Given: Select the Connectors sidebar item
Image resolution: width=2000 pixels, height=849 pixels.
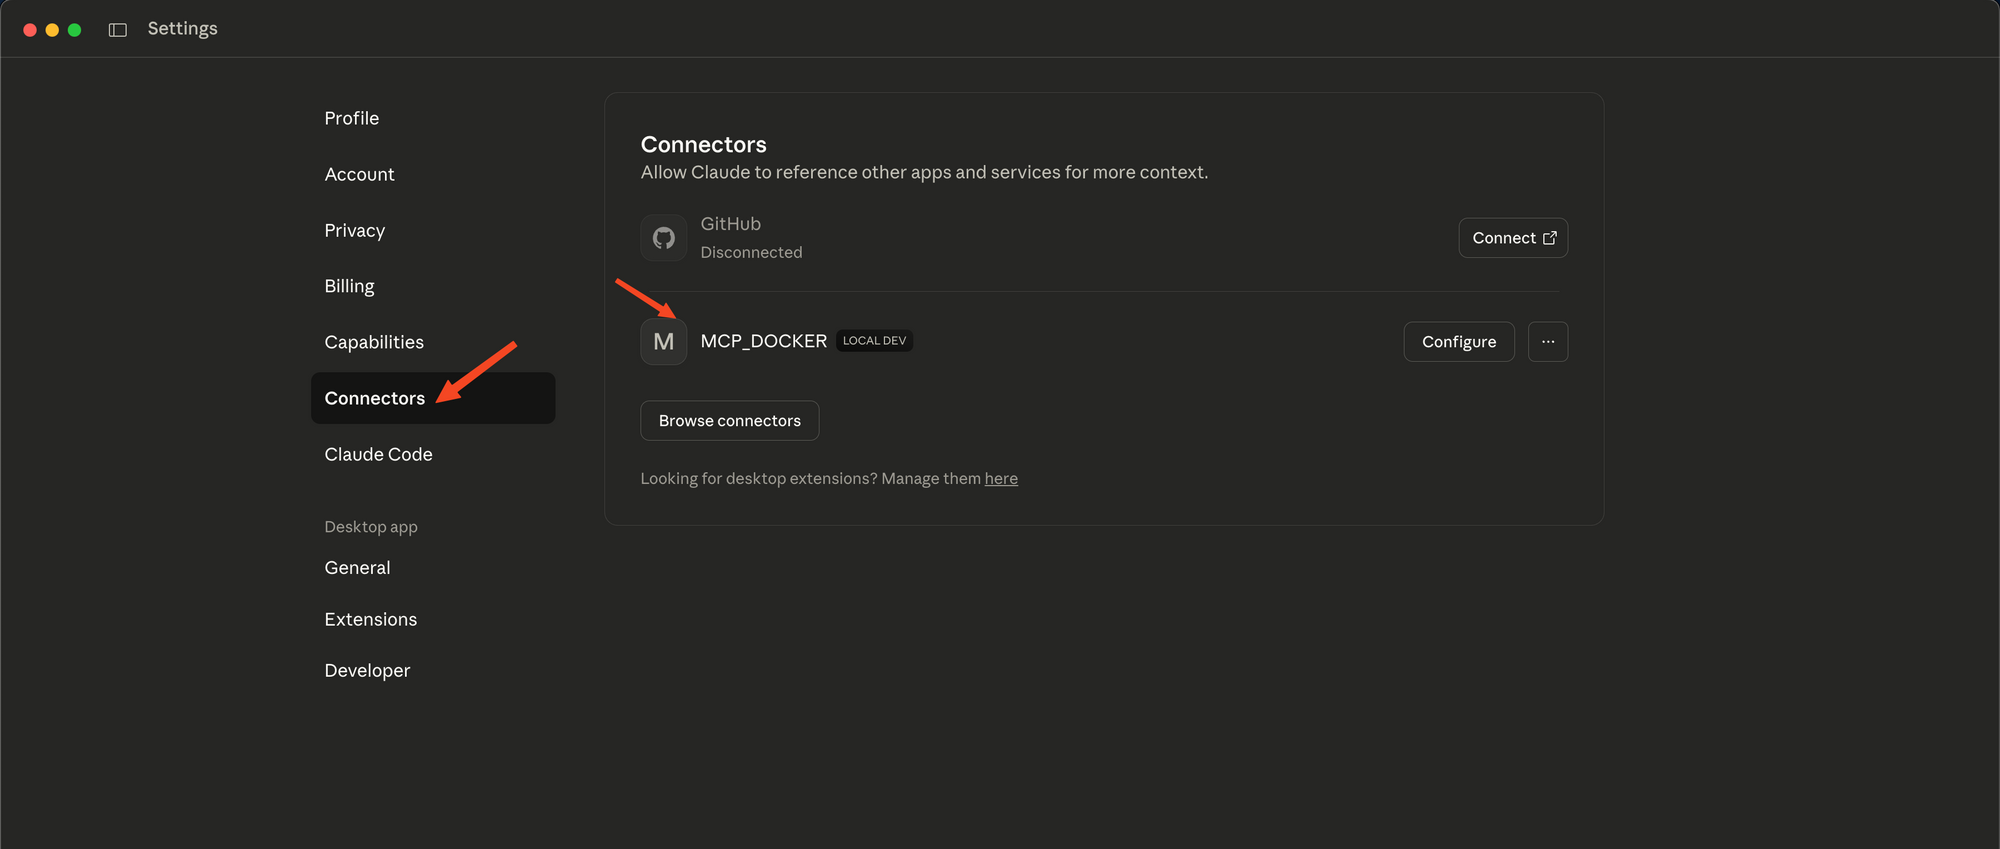Looking at the screenshot, I should tap(375, 398).
